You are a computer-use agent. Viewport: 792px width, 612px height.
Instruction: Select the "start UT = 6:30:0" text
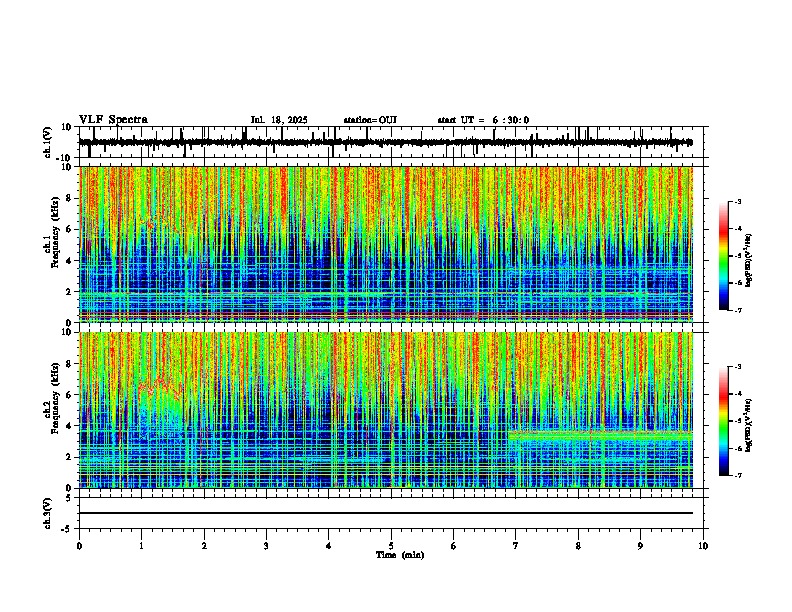click(483, 120)
